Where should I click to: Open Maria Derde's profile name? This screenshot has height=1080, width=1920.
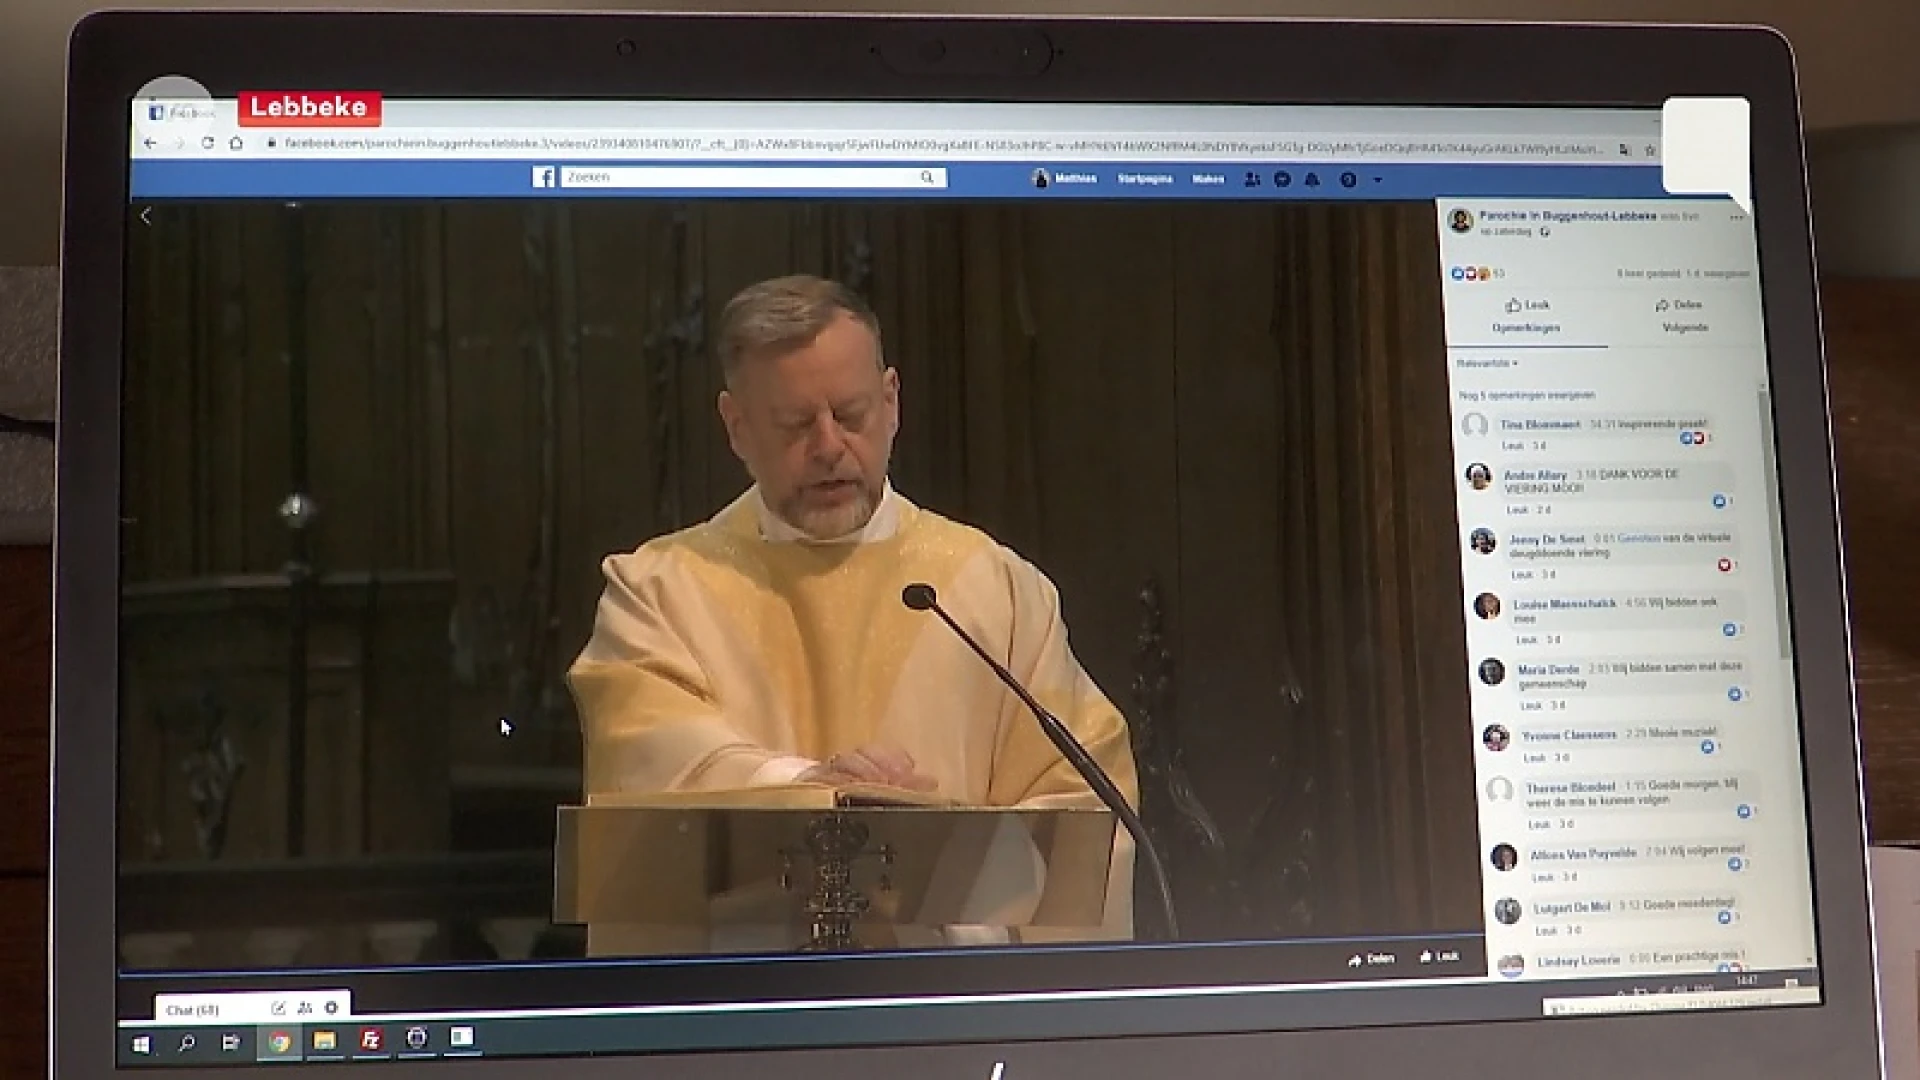pos(1548,670)
